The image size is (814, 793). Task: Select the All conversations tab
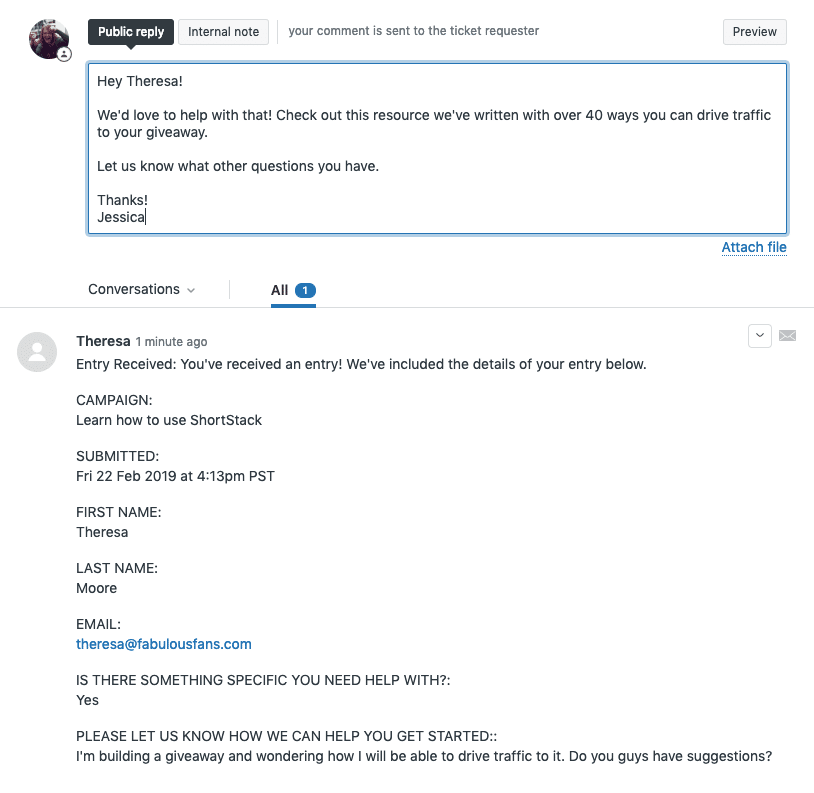(x=280, y=290)
